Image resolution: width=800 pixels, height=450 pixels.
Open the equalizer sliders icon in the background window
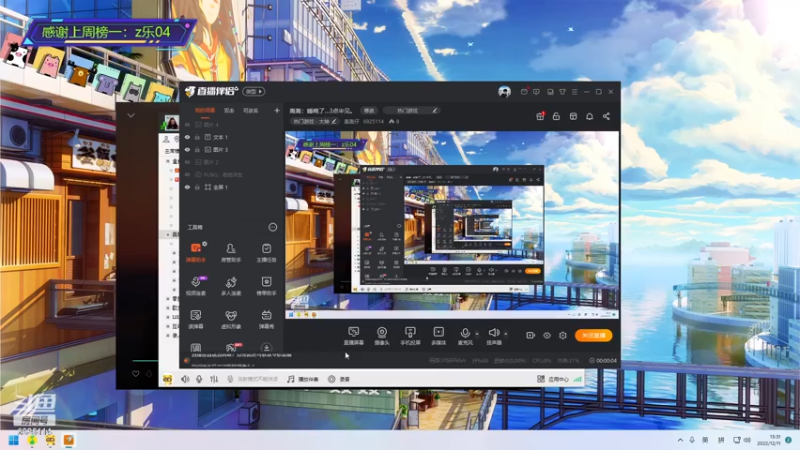coord(214,379)
